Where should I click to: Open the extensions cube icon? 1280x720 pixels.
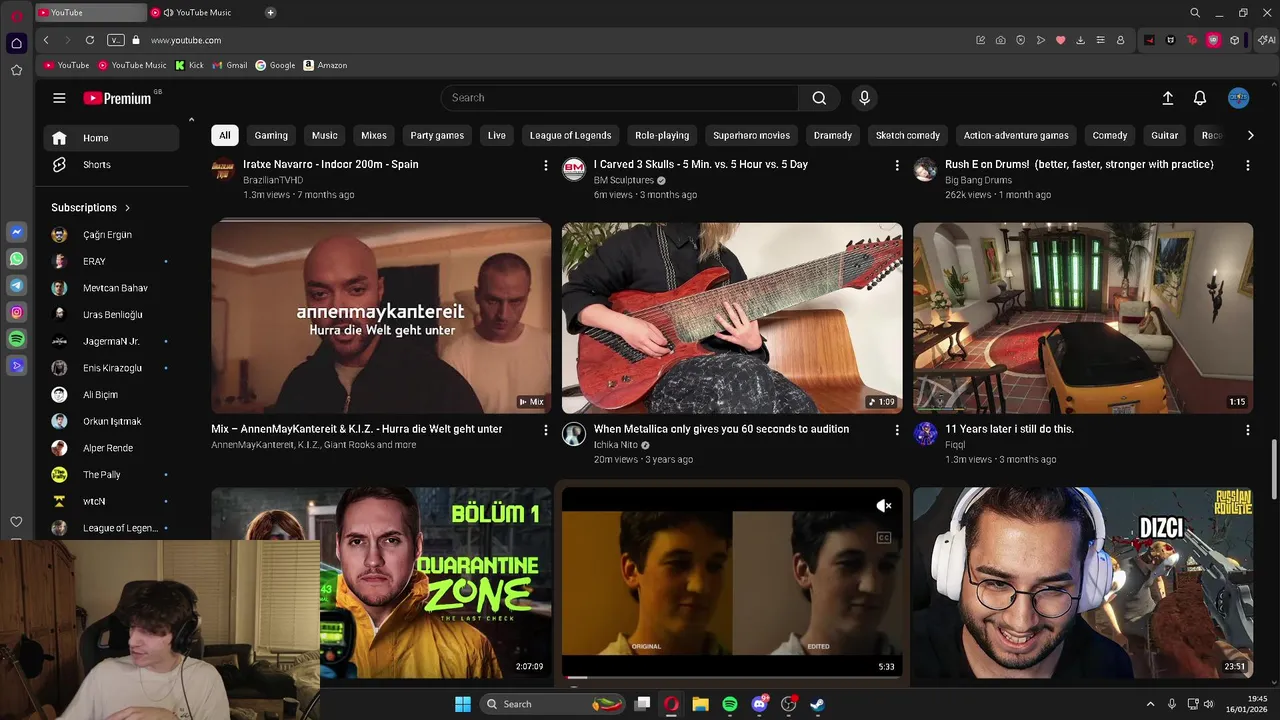click(1235, 40)
